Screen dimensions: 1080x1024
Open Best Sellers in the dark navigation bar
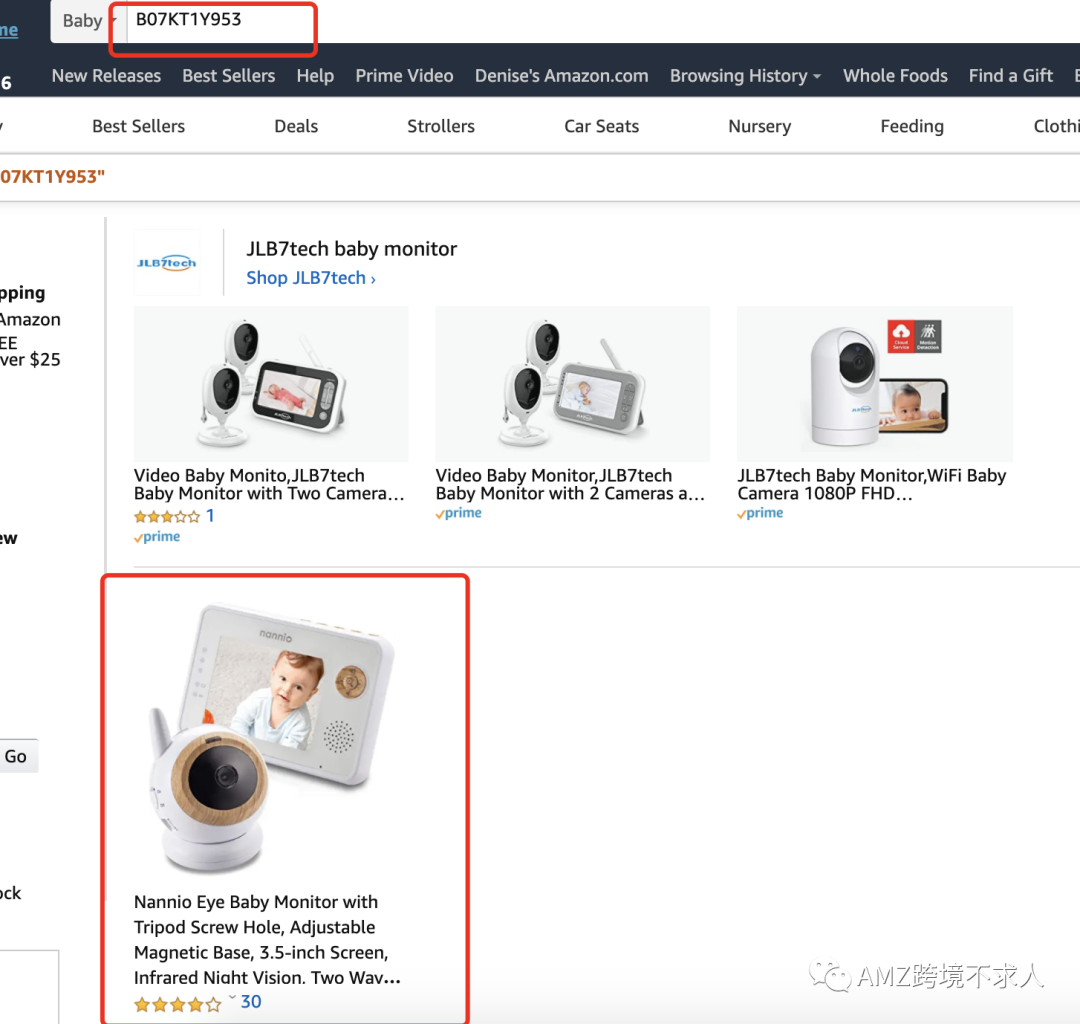point(229,76)
